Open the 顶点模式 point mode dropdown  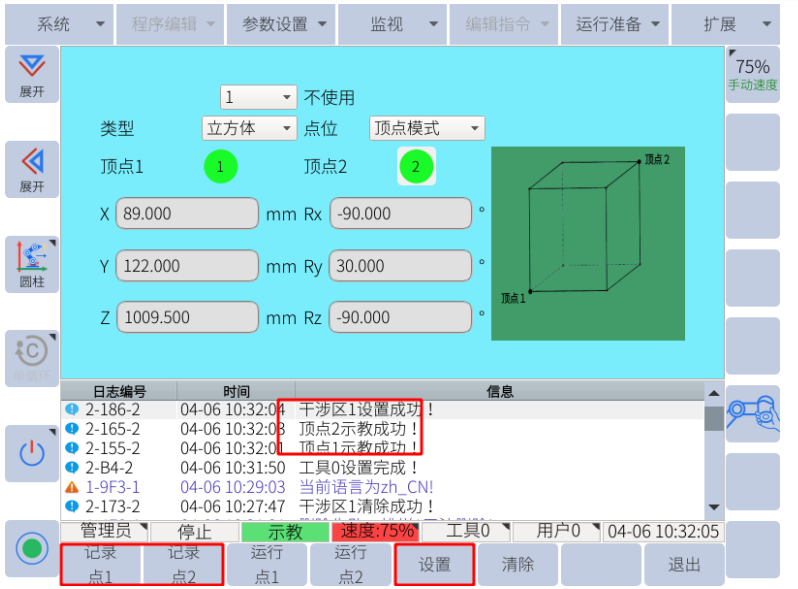pyautogui.click(x=427, y=128)
